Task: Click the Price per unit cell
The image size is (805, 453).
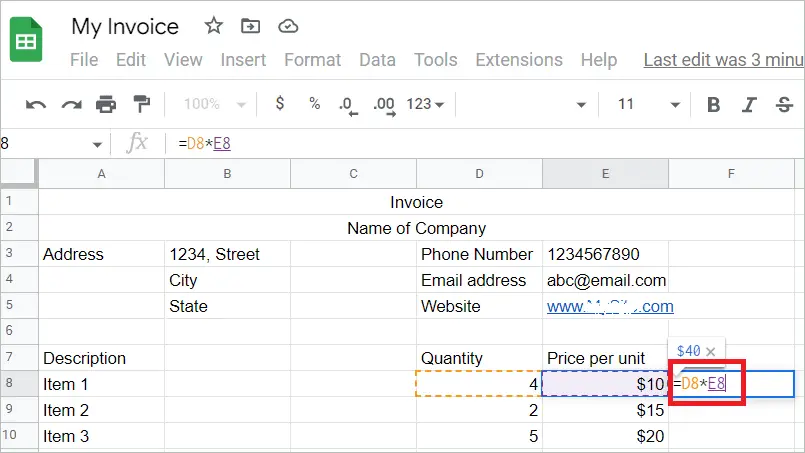Action: (x=605, y=358)
